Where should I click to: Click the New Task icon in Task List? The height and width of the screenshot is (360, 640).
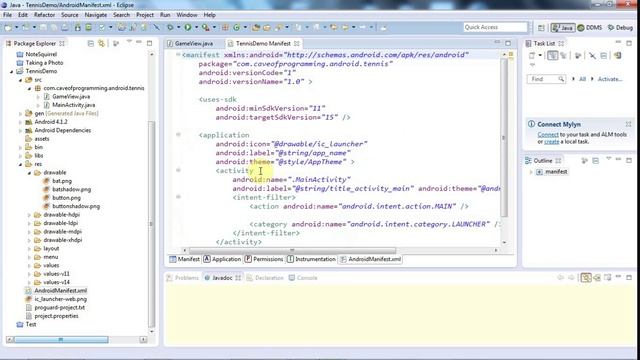point(532,56)
